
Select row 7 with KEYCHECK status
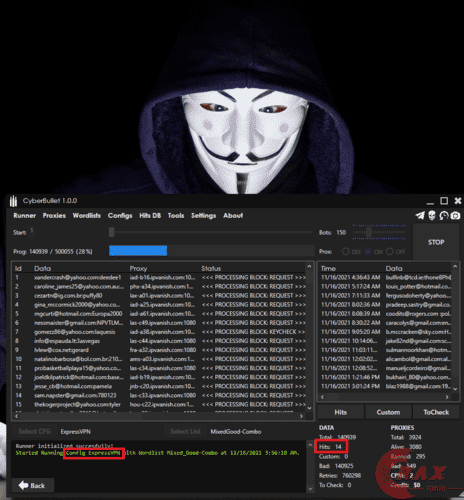tap(160, 332)
